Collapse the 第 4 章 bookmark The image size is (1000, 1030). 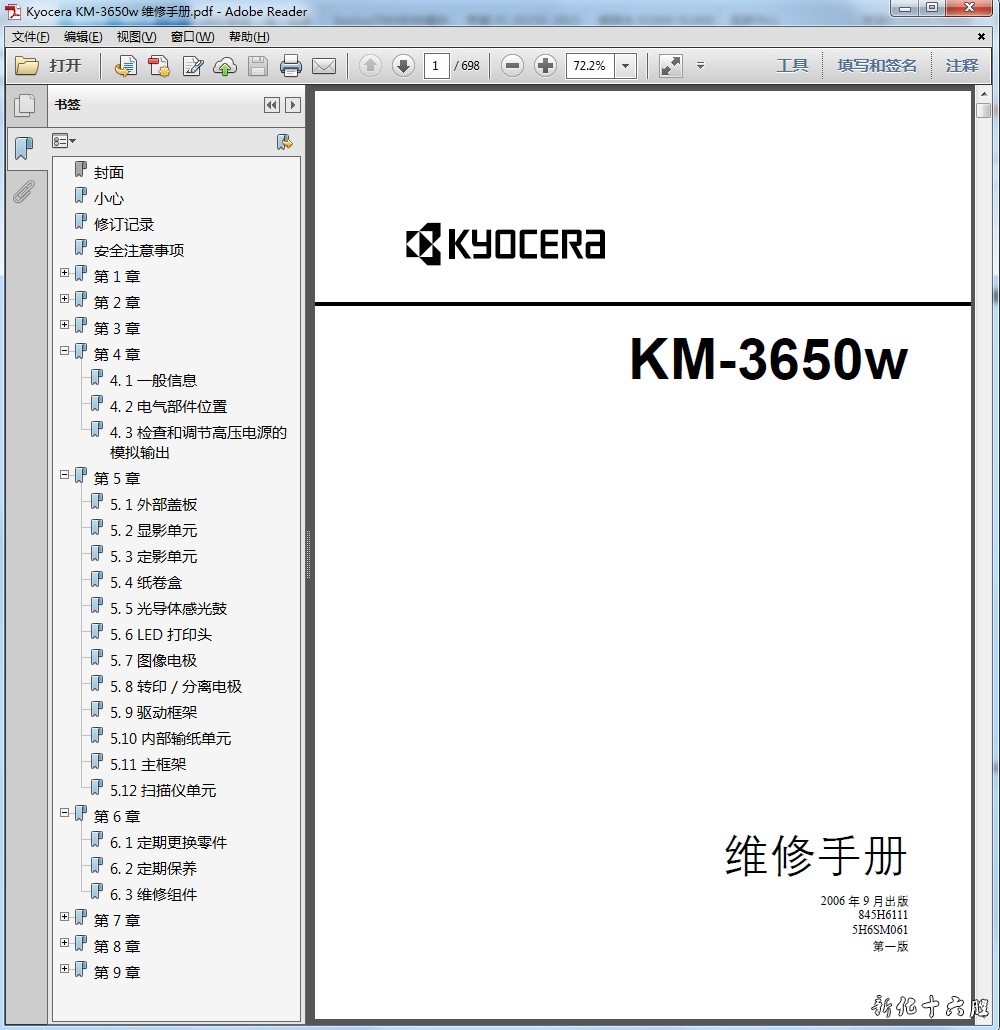64,351
